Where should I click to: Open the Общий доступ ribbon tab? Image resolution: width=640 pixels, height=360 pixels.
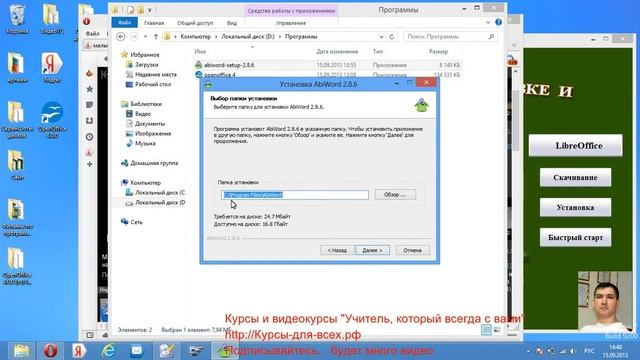pyautogui.click(x=195, y=23)
